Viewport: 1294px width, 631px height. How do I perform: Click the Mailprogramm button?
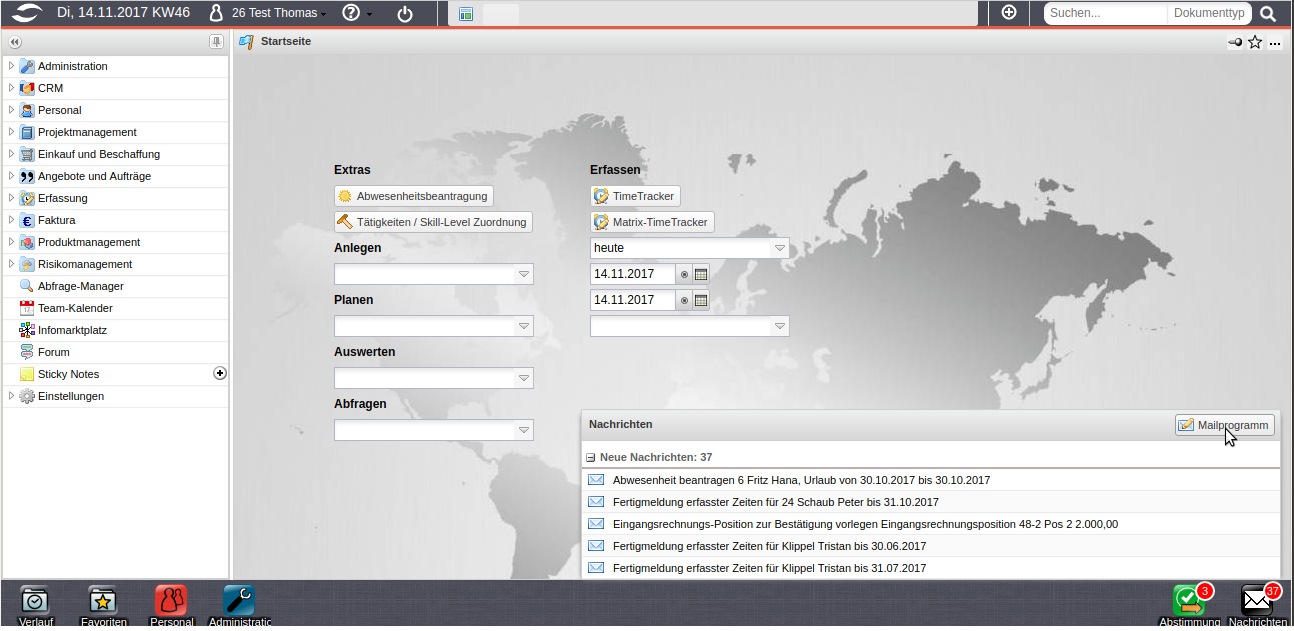click(x=1224, y=425)
